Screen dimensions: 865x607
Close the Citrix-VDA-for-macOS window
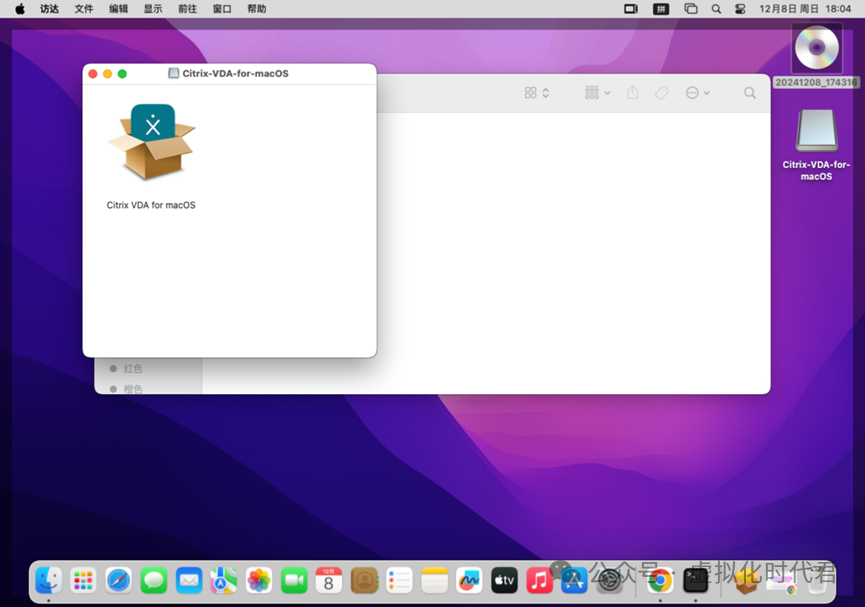(x=93, y=74)
